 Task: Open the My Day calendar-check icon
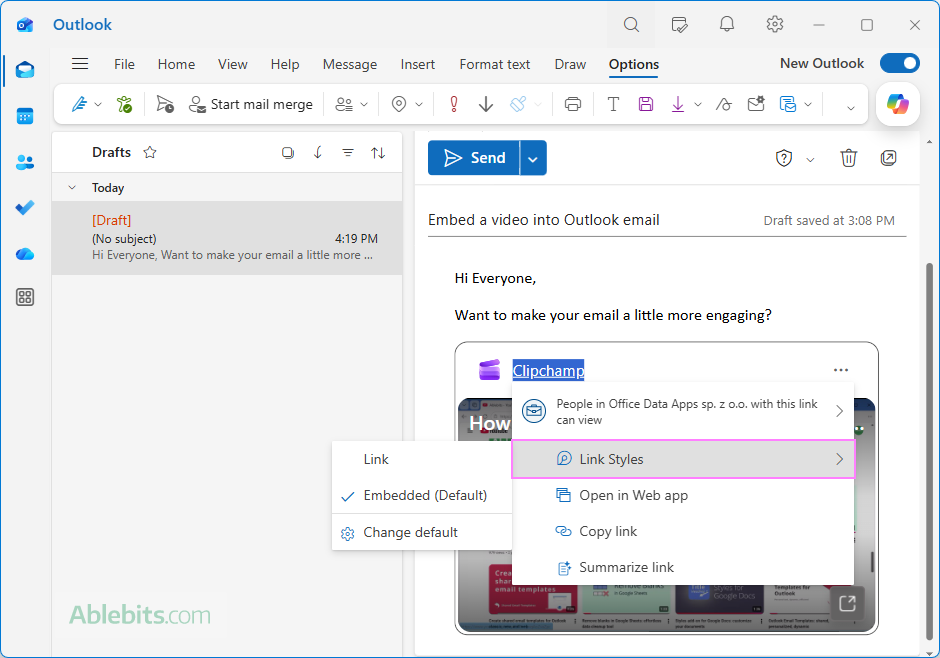coord(679,25)
